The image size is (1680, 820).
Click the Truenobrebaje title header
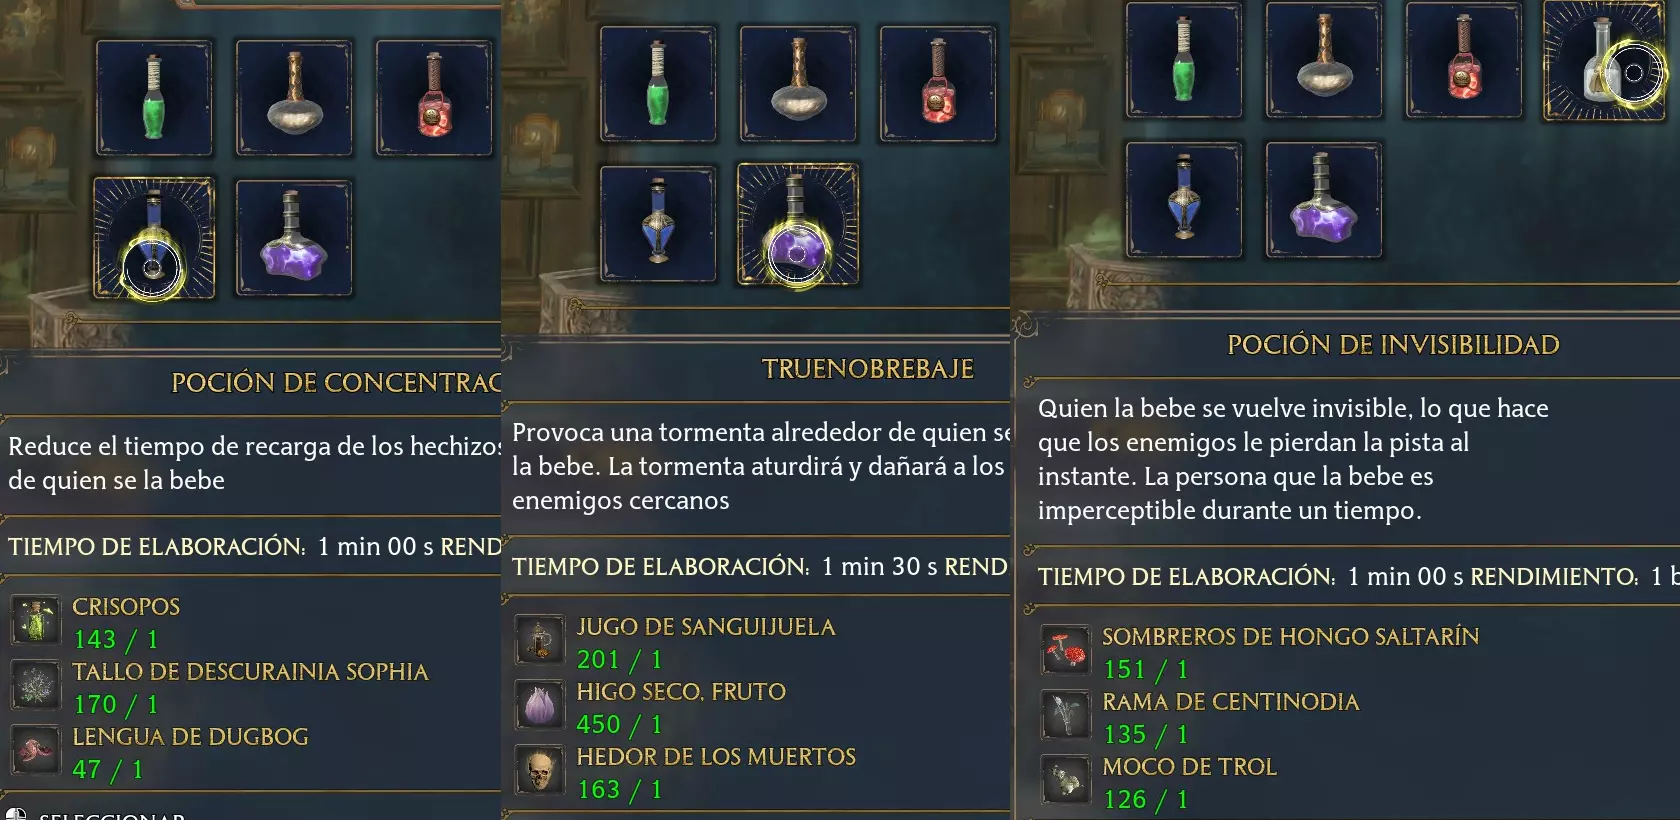pyautogui.click(x=867, y=369)
